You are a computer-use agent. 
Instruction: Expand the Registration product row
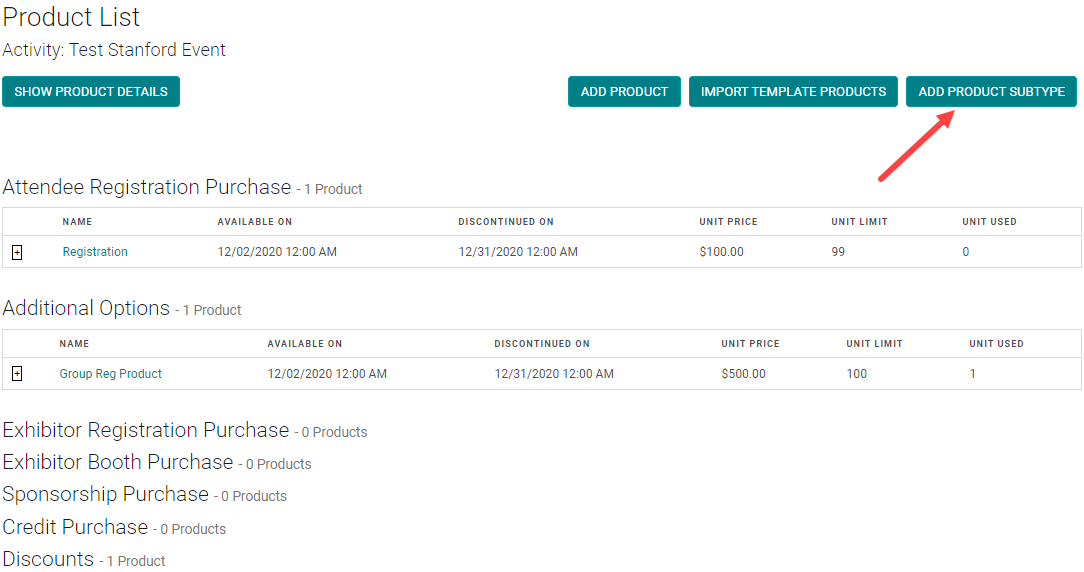coord(17,252)
